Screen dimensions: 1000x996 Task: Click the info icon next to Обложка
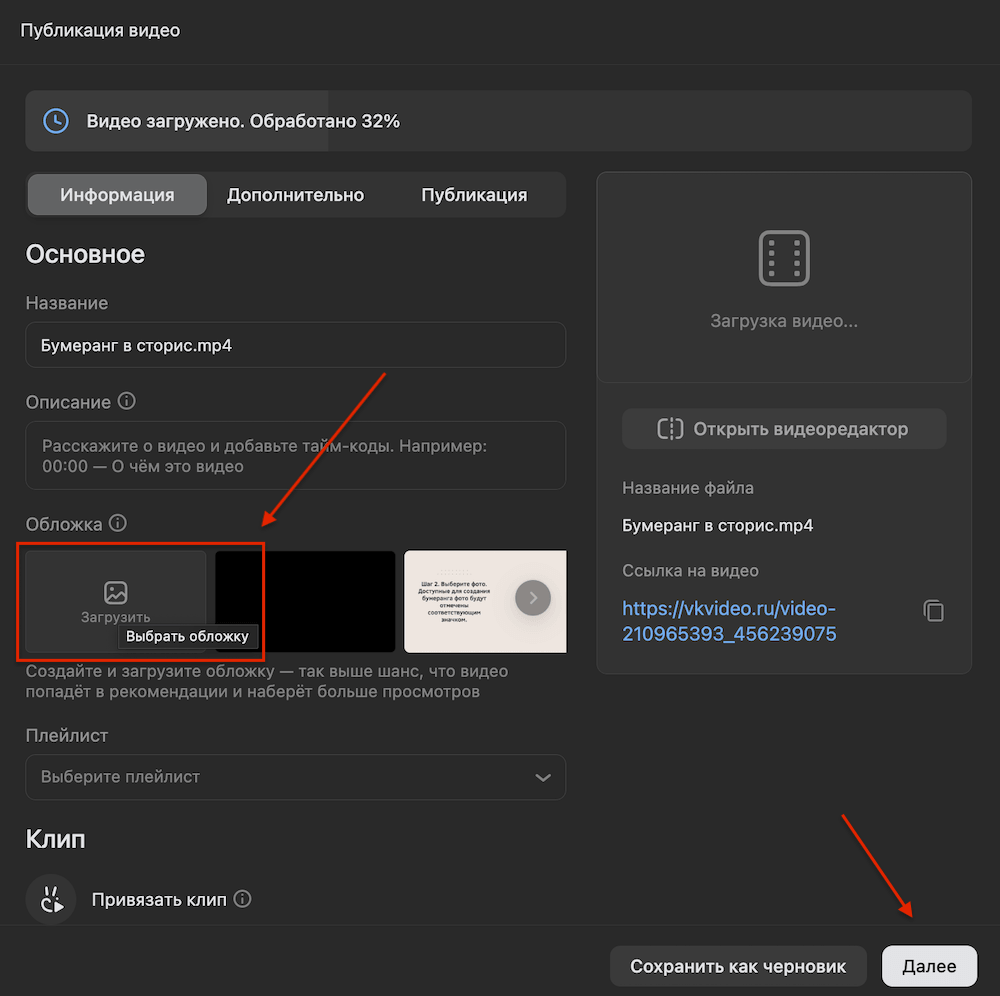pos(118,523)
